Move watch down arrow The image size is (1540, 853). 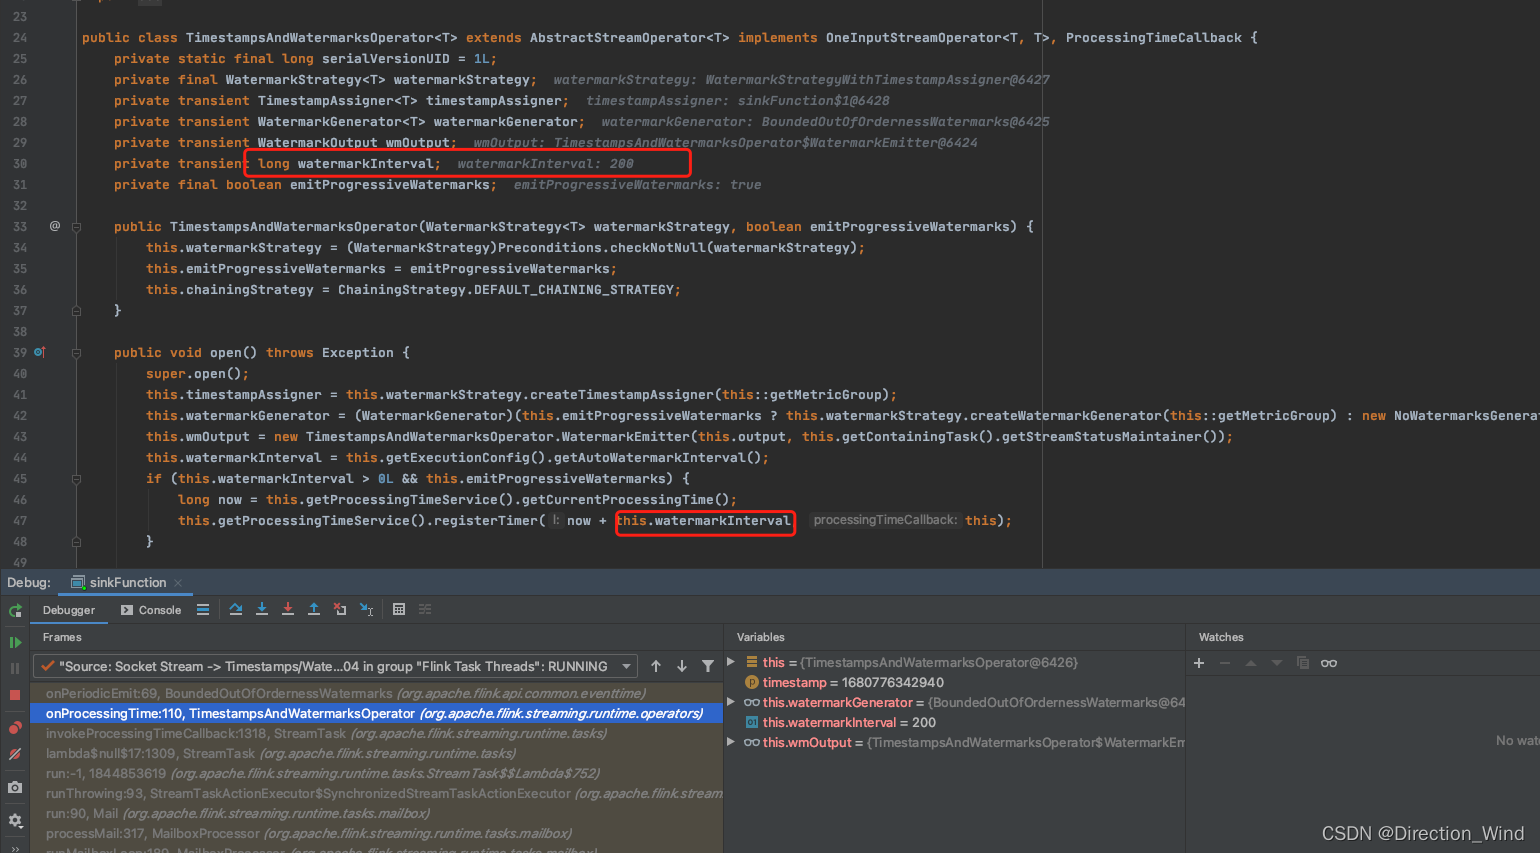point(1277,663)
